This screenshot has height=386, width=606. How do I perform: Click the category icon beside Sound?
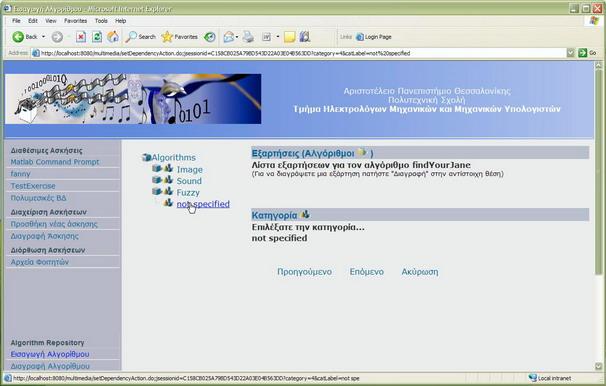point(168,180)
